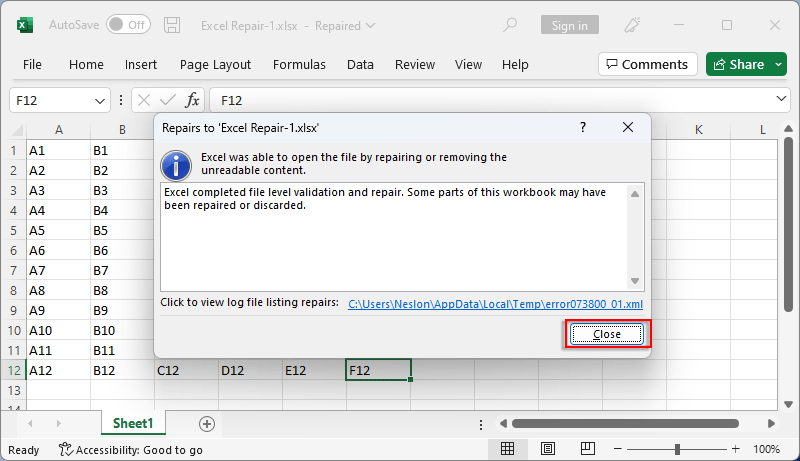Click the sheet vertical scroll up arrow

click(x=788, y=129)
